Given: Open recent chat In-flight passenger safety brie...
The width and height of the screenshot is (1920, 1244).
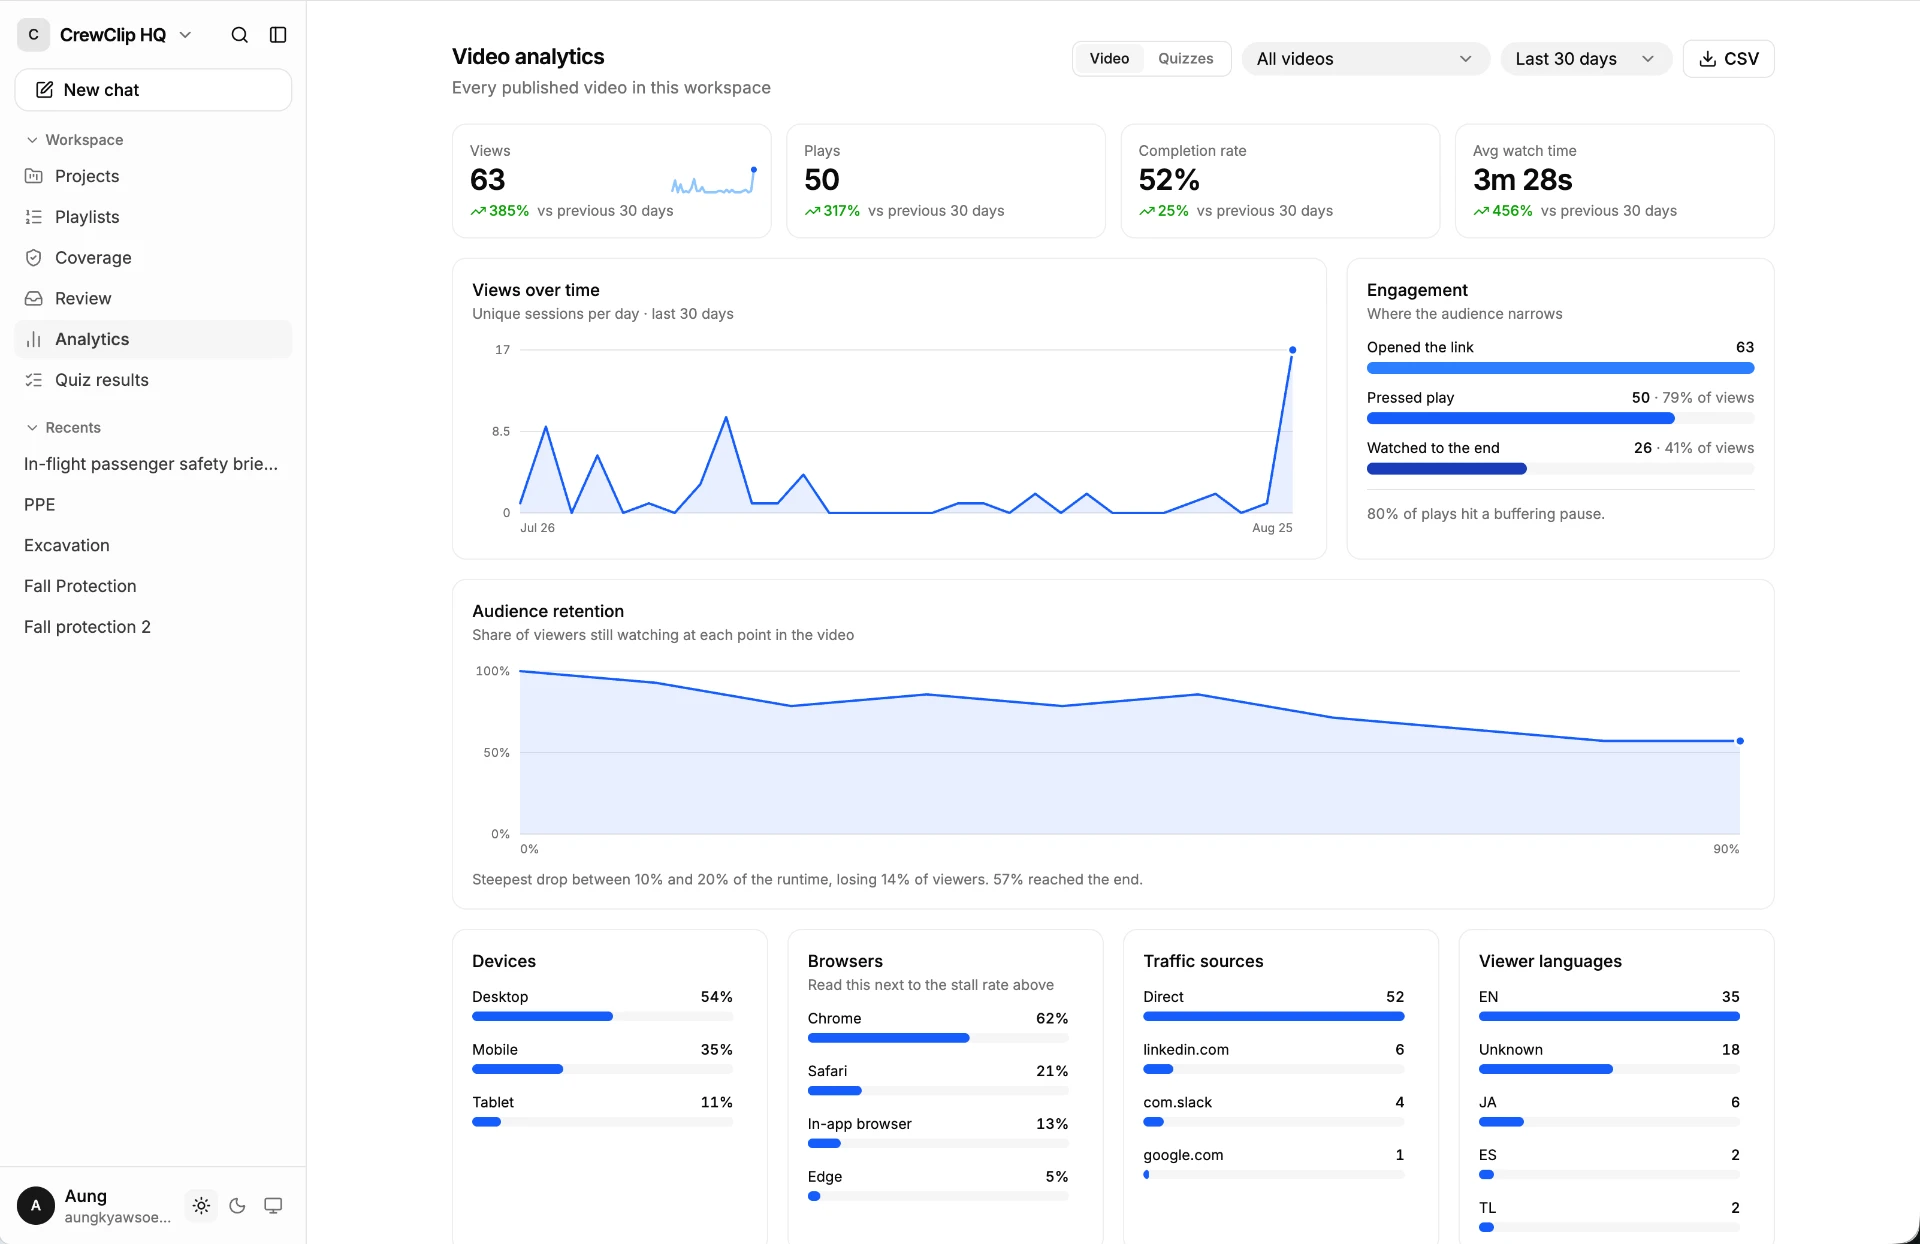Looking at the screenshot, I should [x=153, y=464].
